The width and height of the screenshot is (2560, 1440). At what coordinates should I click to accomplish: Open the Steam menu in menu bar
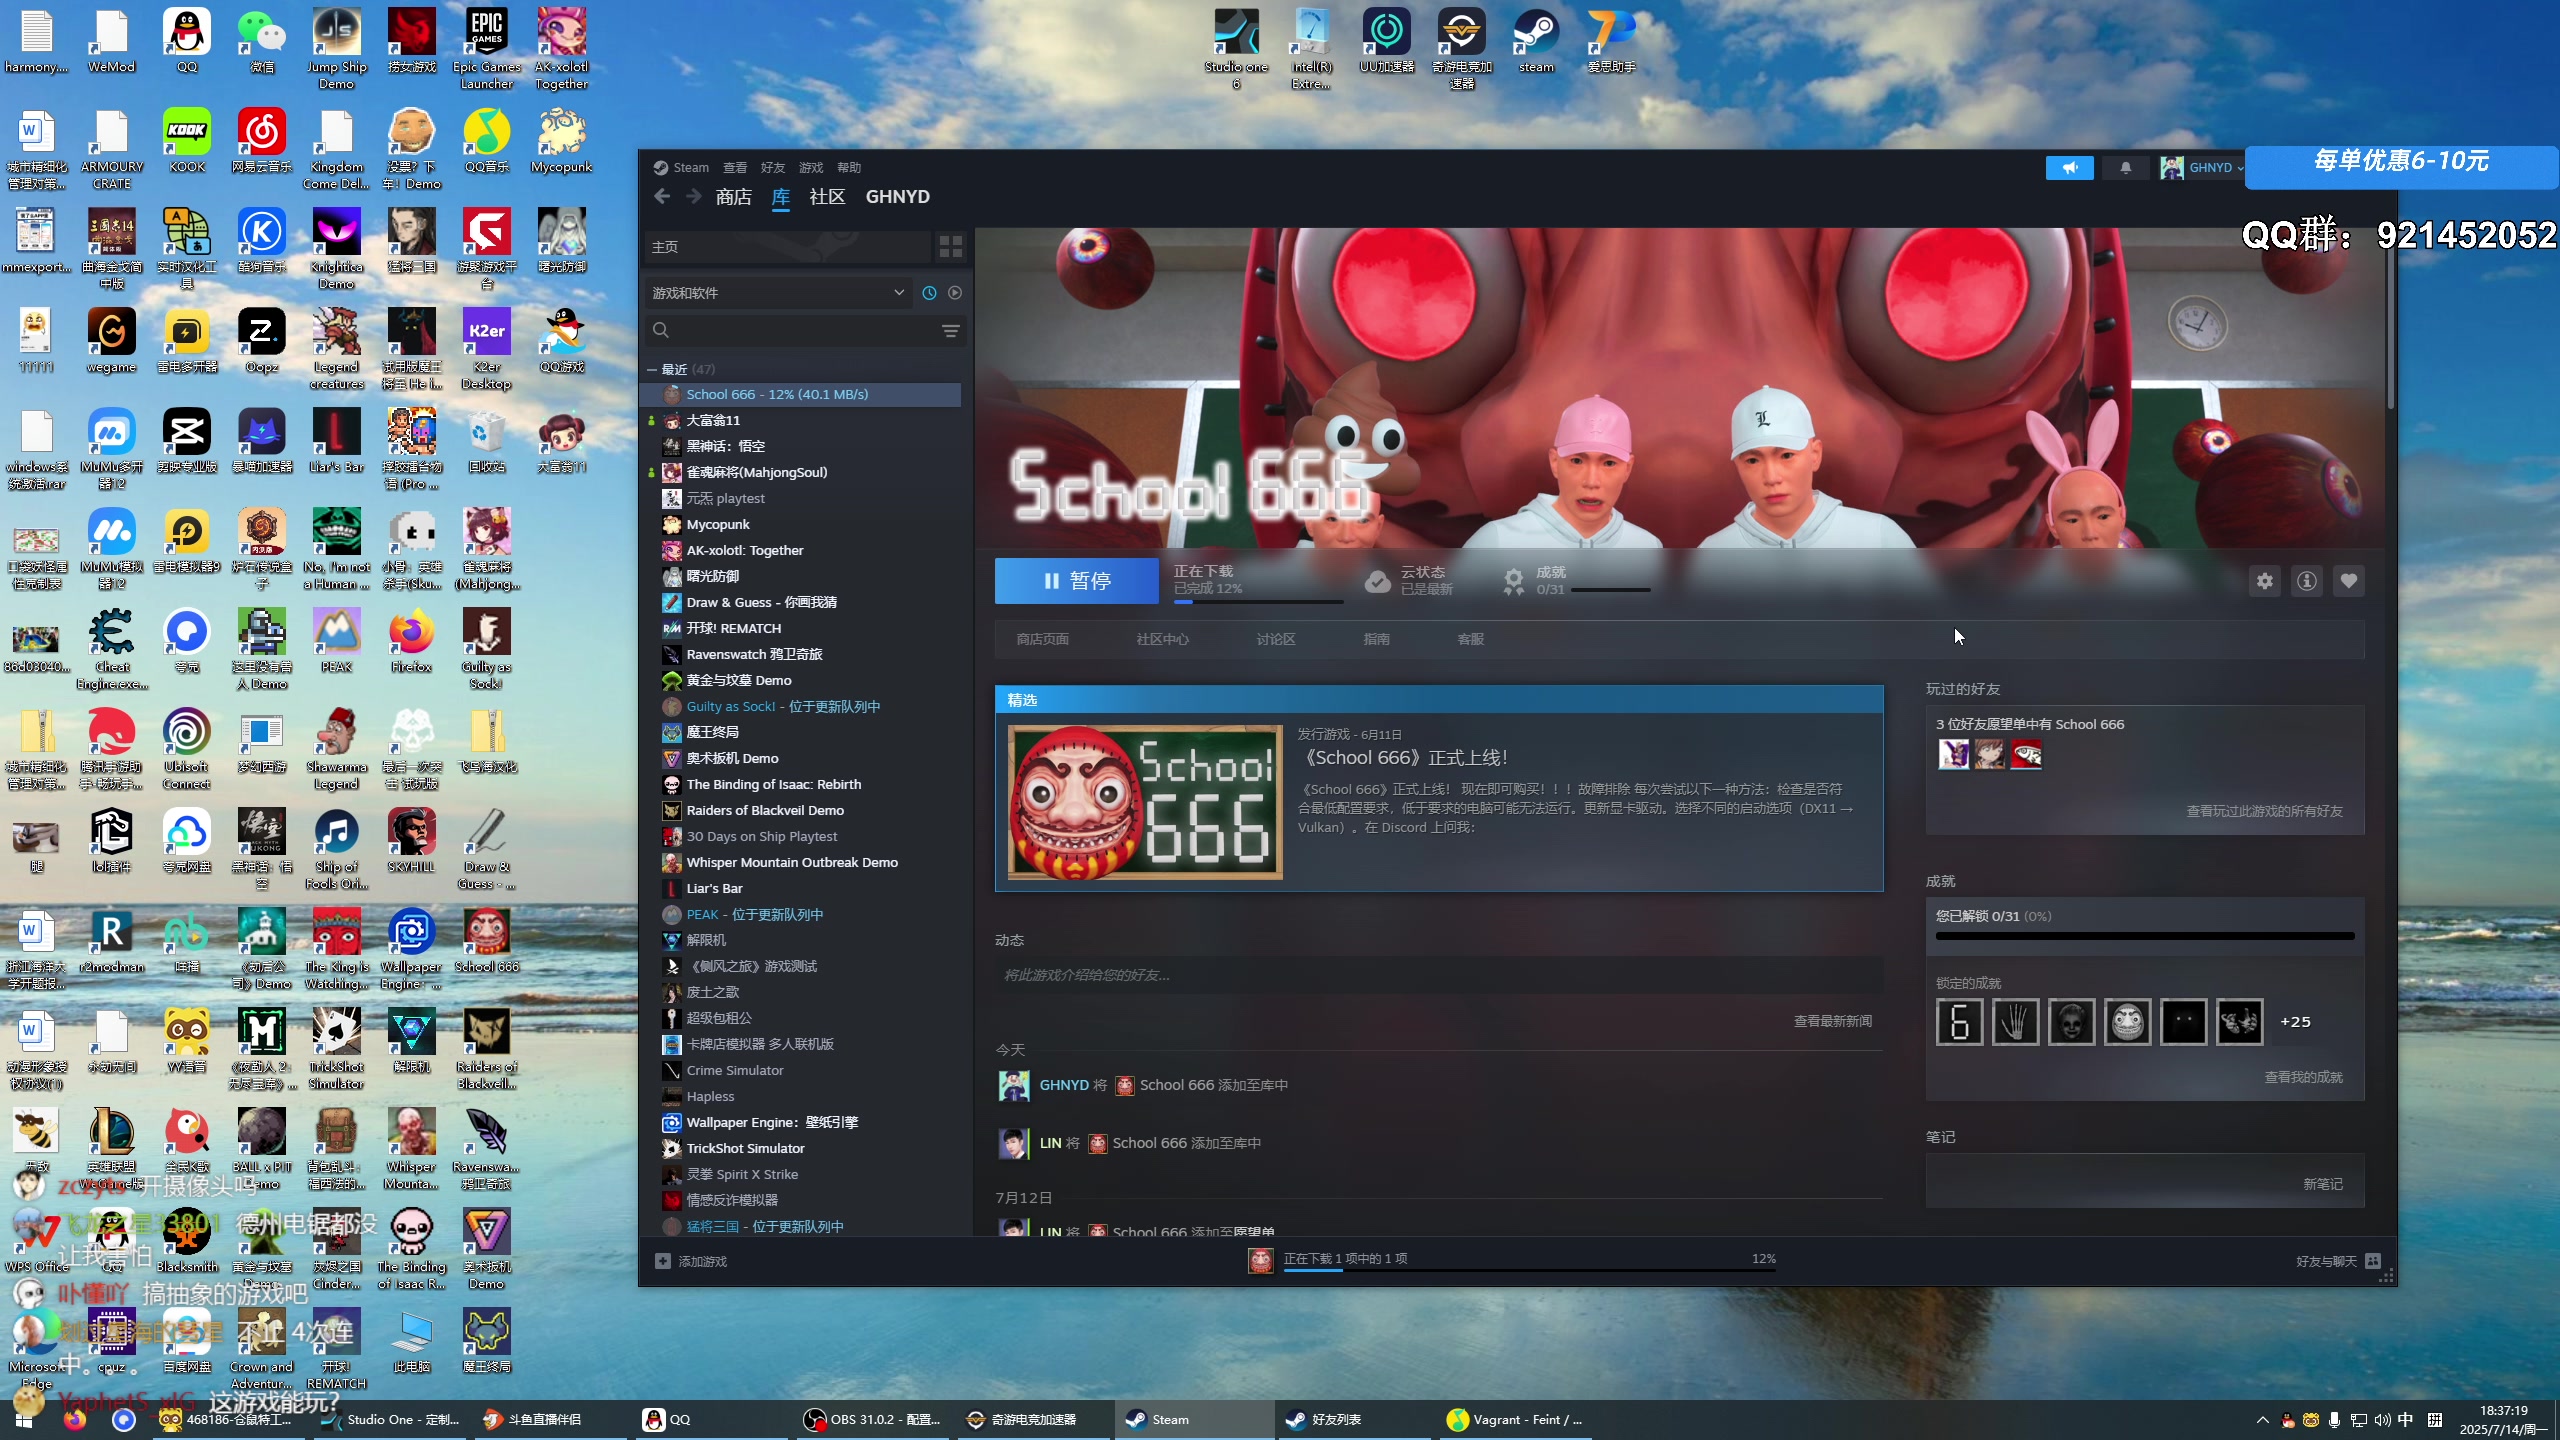[690, 168]
